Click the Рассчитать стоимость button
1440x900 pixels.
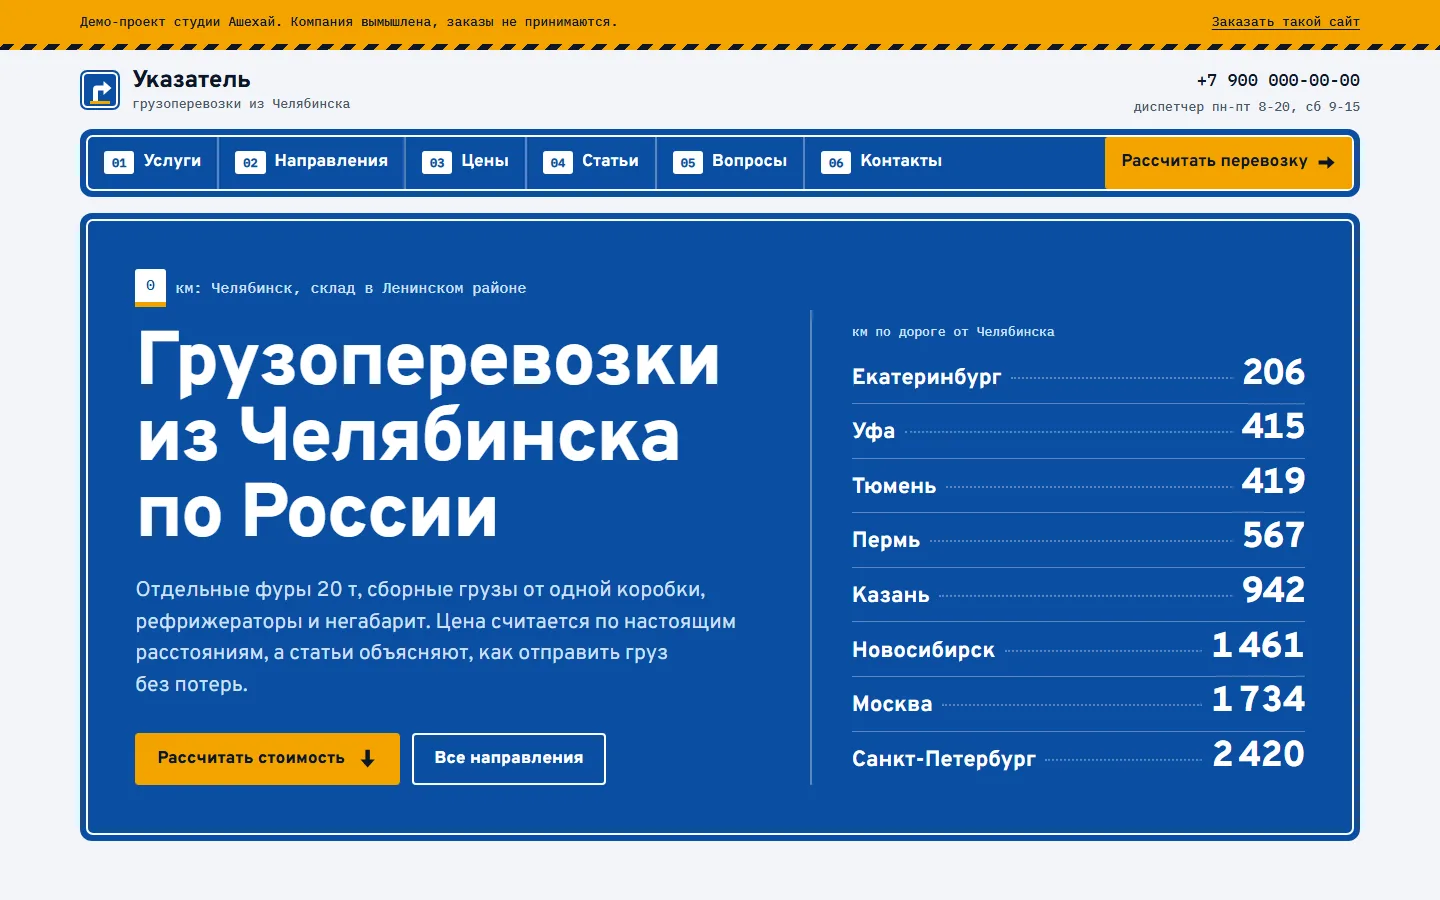point(267,759)
